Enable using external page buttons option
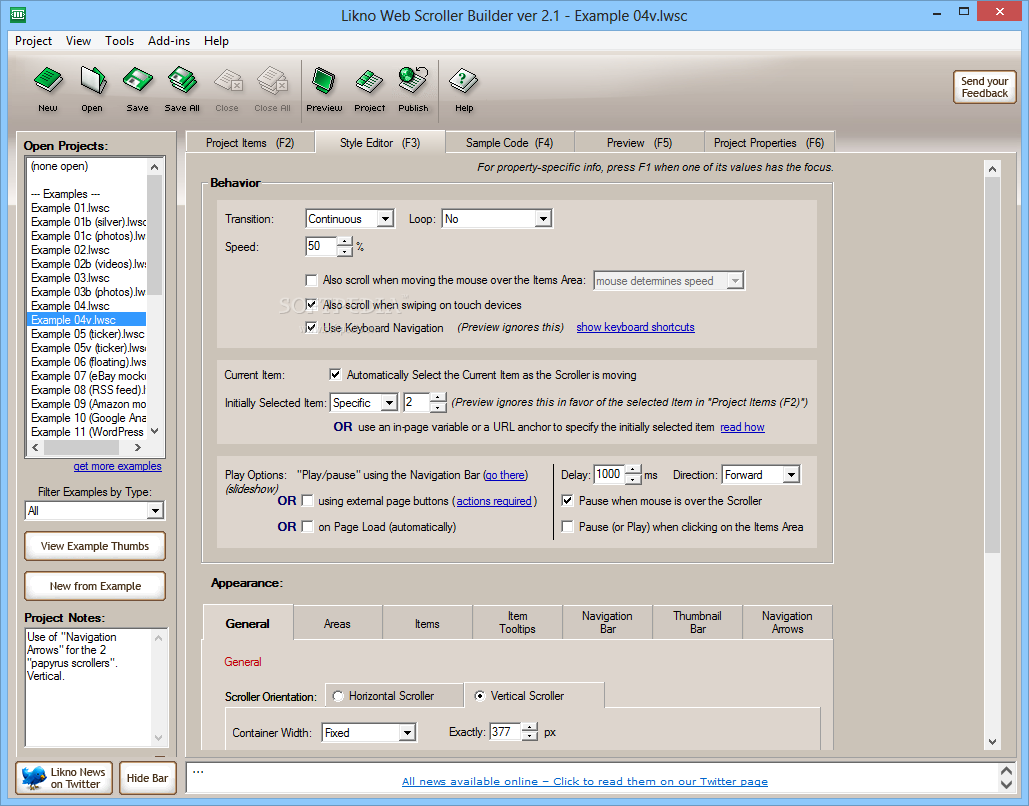The width and height of the screenshot is (1029, 806). (307, 501)
